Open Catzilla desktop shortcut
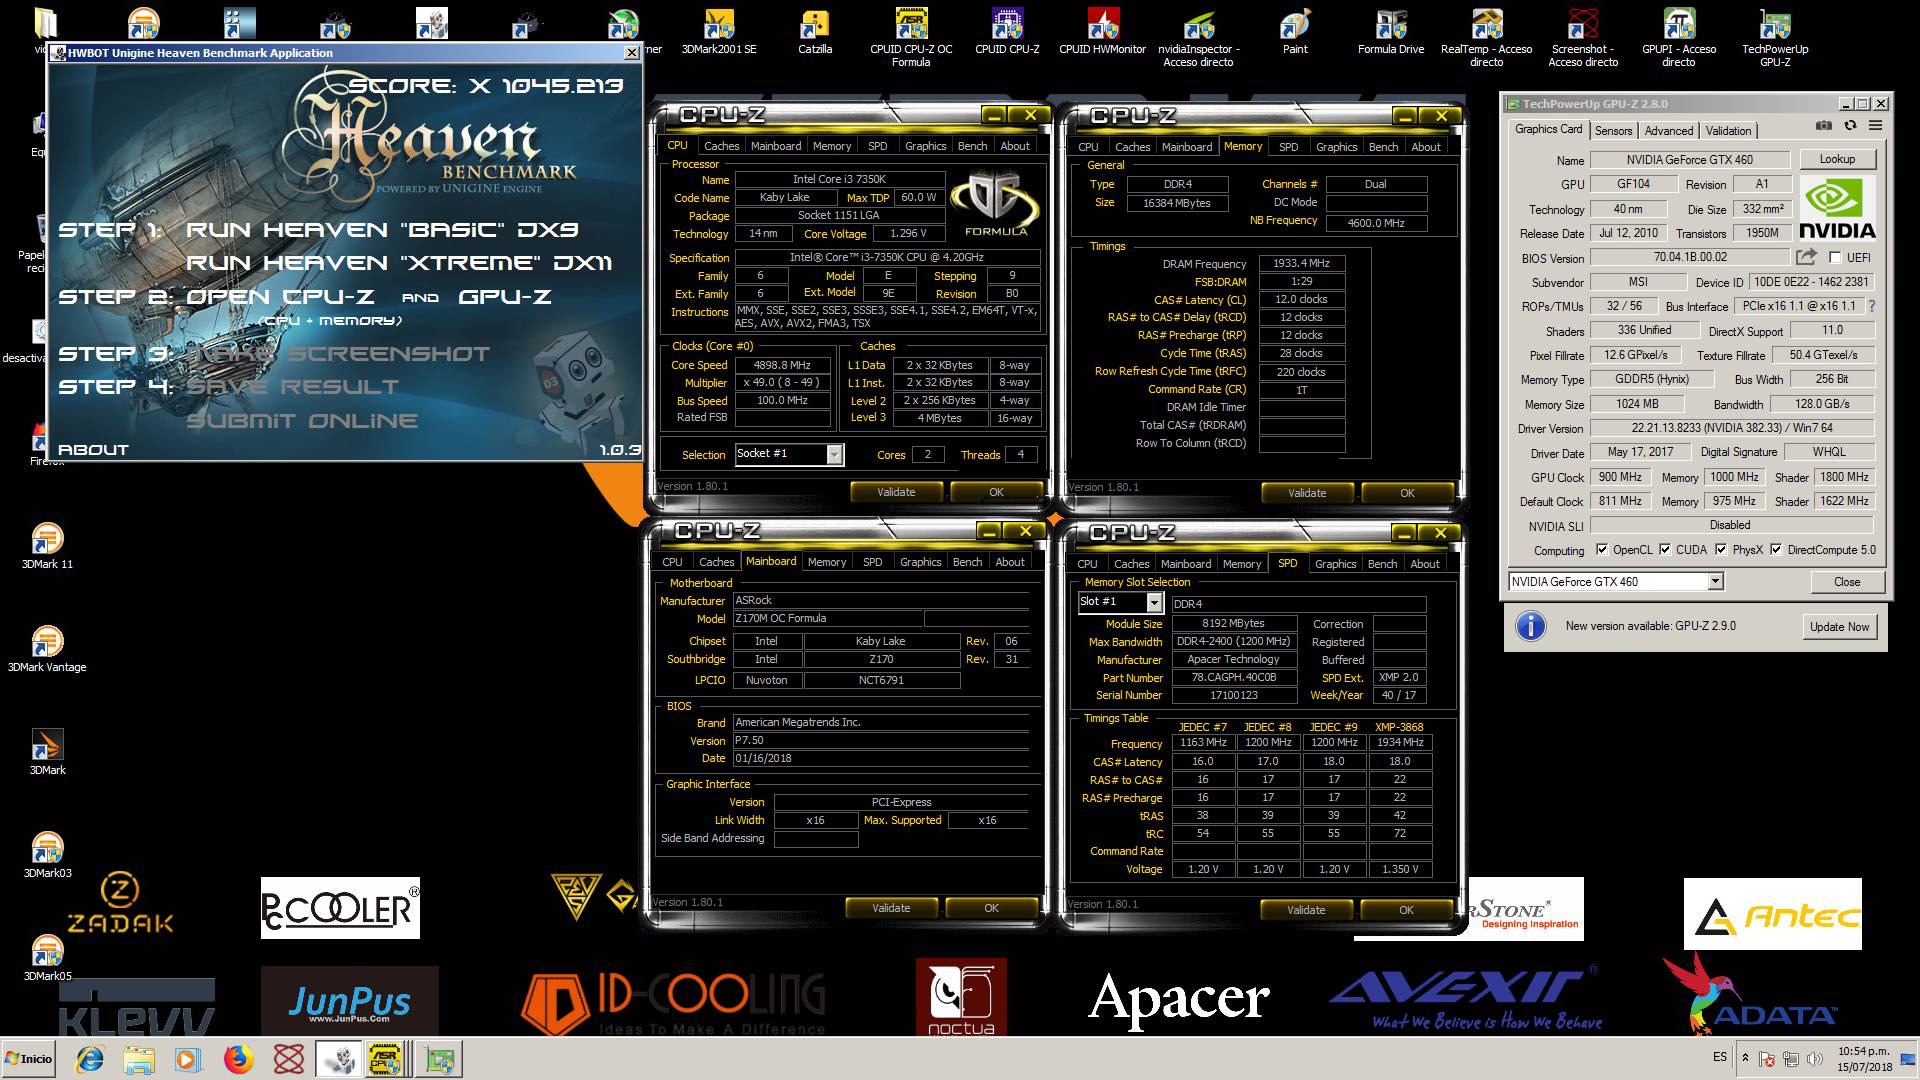The image size is (1920, 1080). point(815,32)
